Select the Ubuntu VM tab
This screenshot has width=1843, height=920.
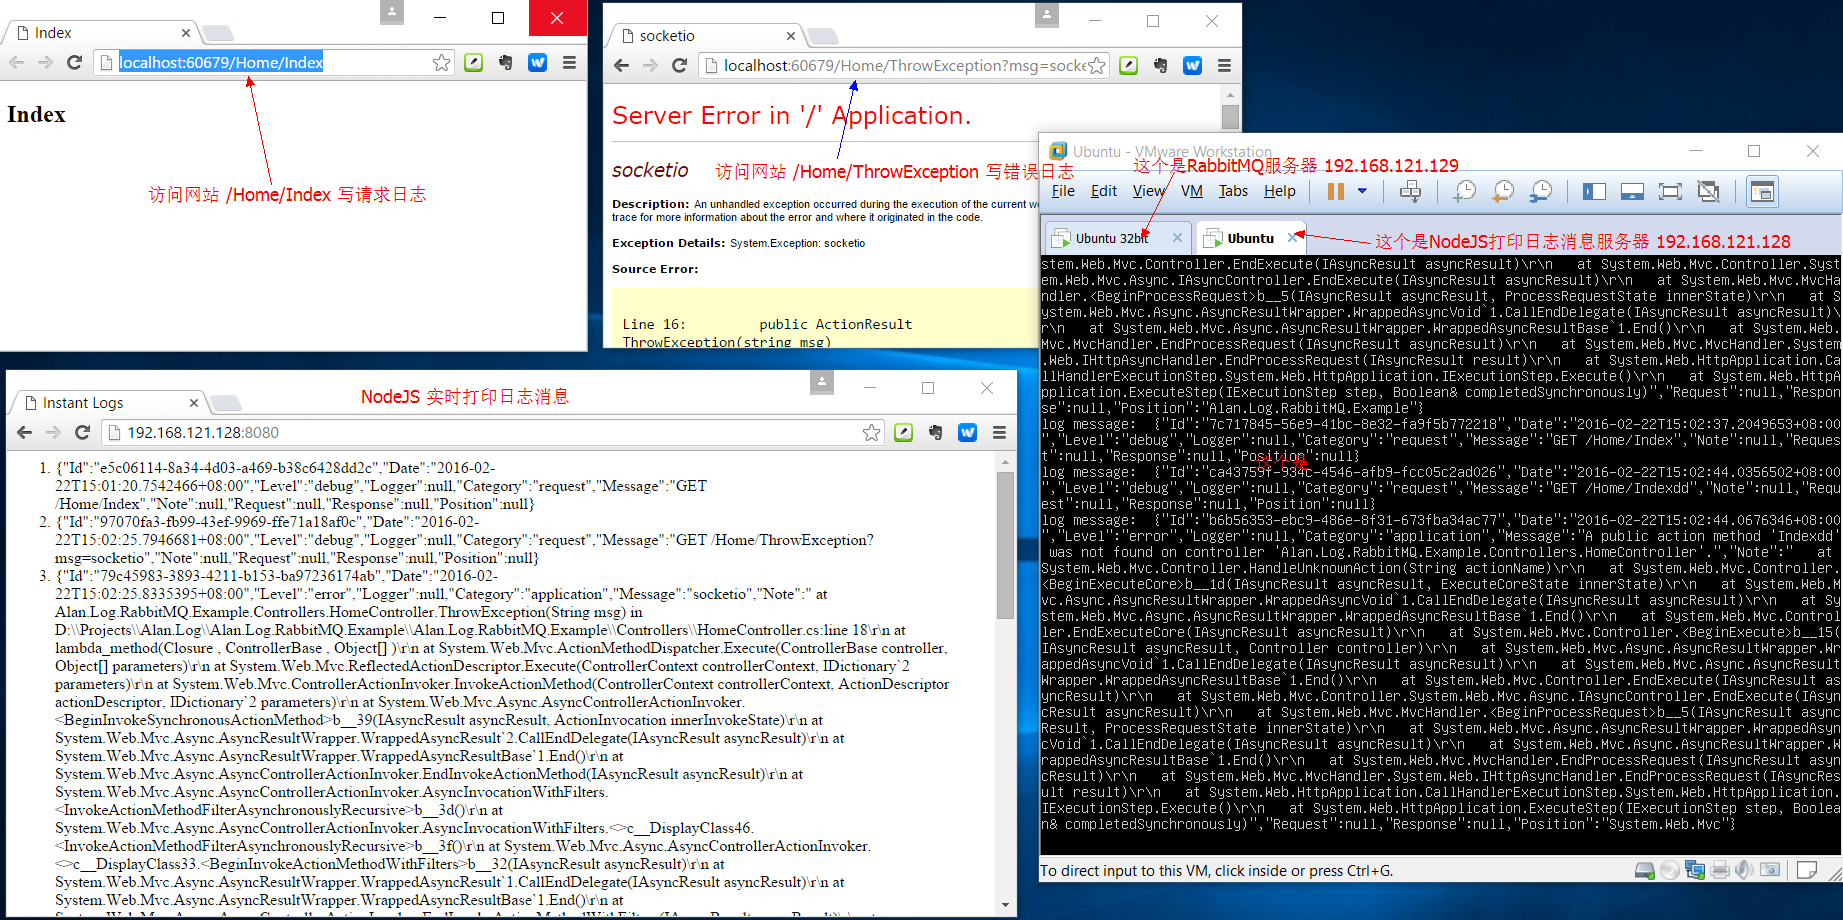1250,238
